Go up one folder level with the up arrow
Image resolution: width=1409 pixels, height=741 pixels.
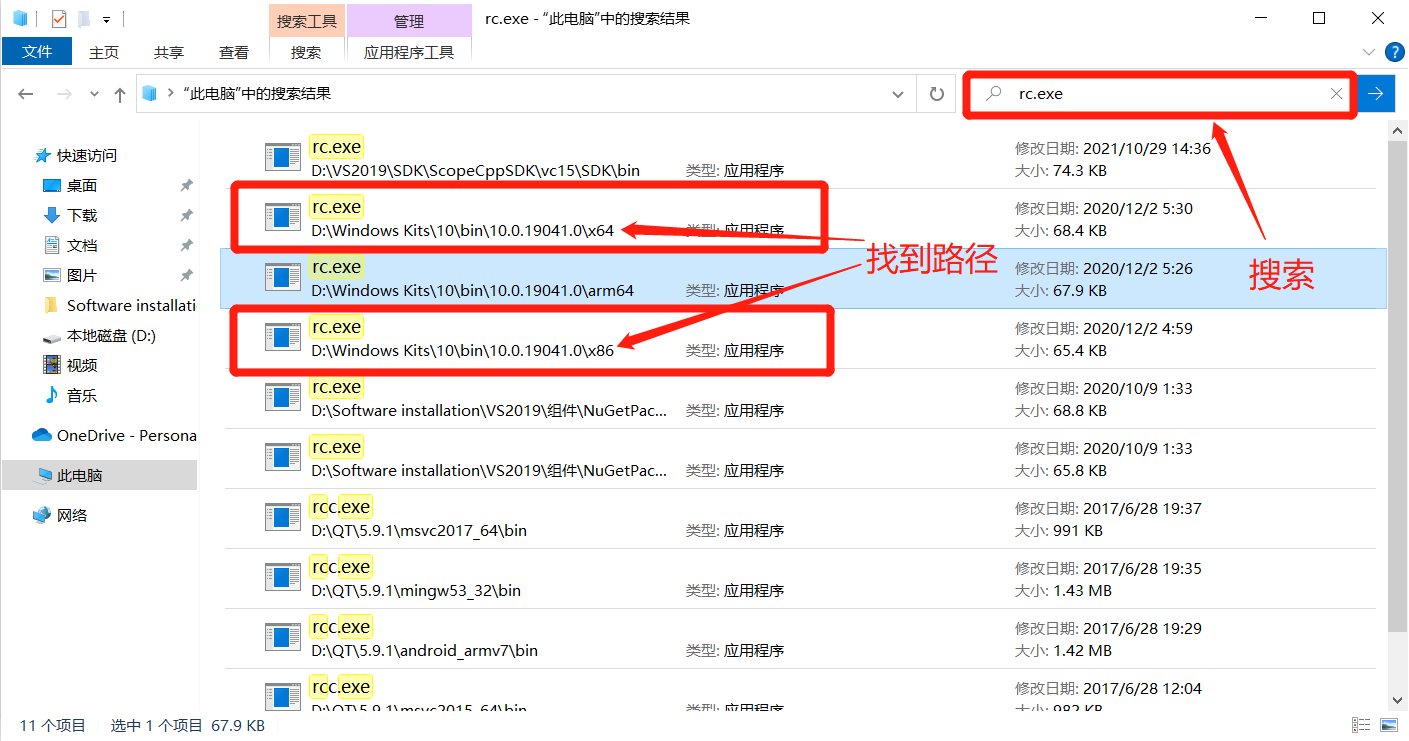click(119, 93)
